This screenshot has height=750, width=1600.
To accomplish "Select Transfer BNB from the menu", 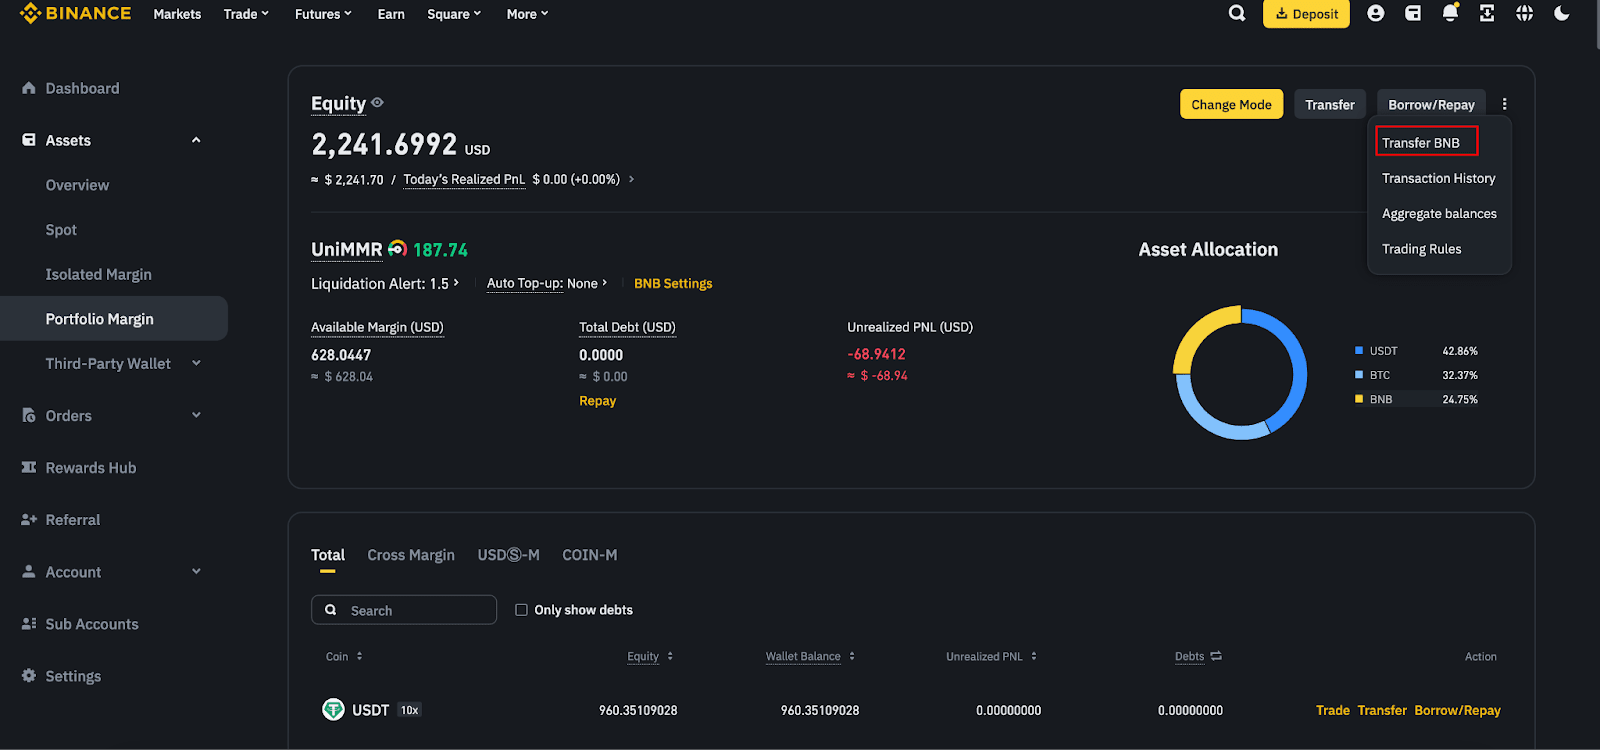I will pyautogui.click(x=1421, y=143).
